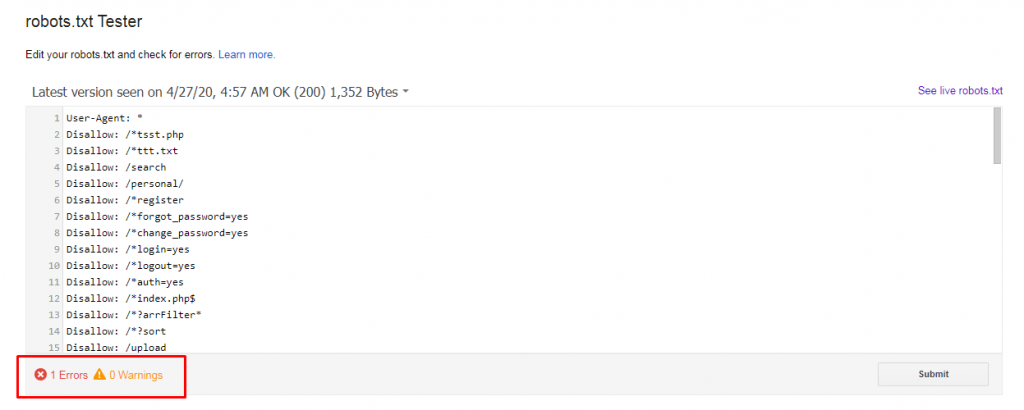Viewport: 1024px width, 410px height.
Task: Click the editor vertical scrollbar thumb
Action: point(997,136)
